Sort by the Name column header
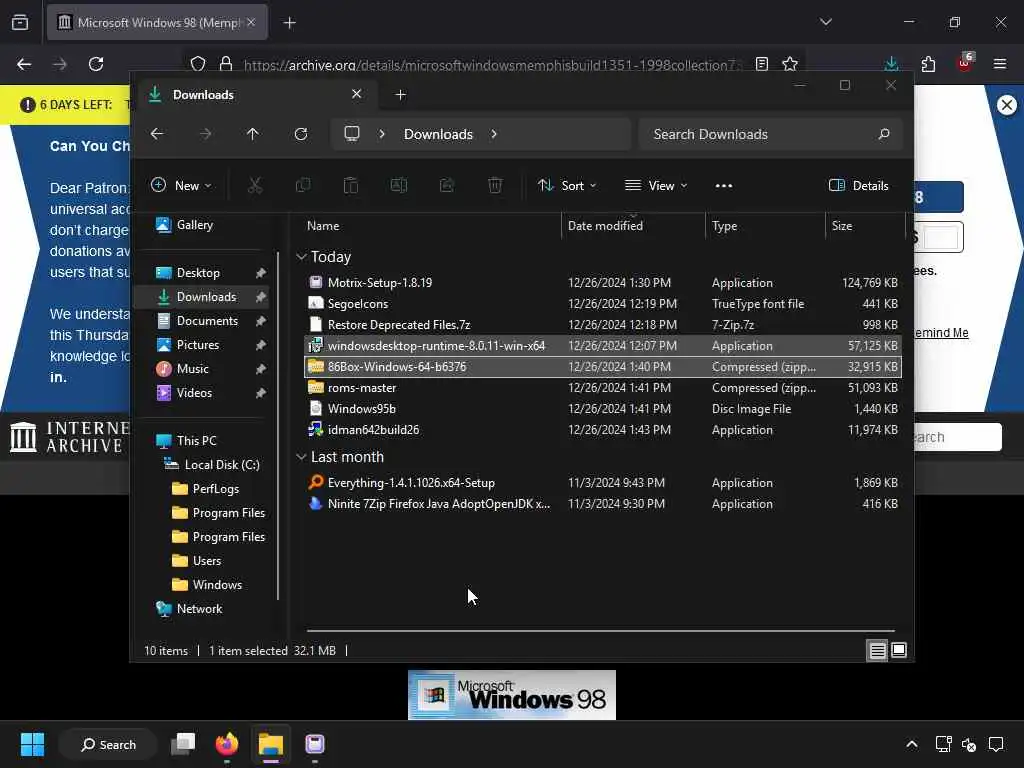This screenshot has width=1024, height=768. [x=431, y=225]
